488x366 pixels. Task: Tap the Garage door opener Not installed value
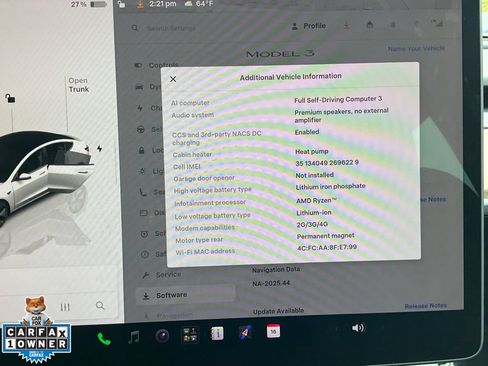314,175
